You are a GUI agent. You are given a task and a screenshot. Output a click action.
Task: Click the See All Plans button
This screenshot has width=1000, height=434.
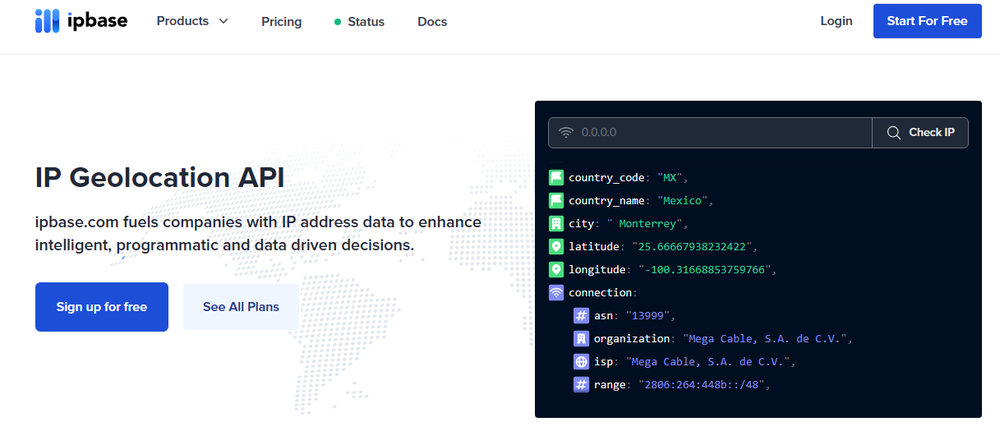[x=241, y=307]
